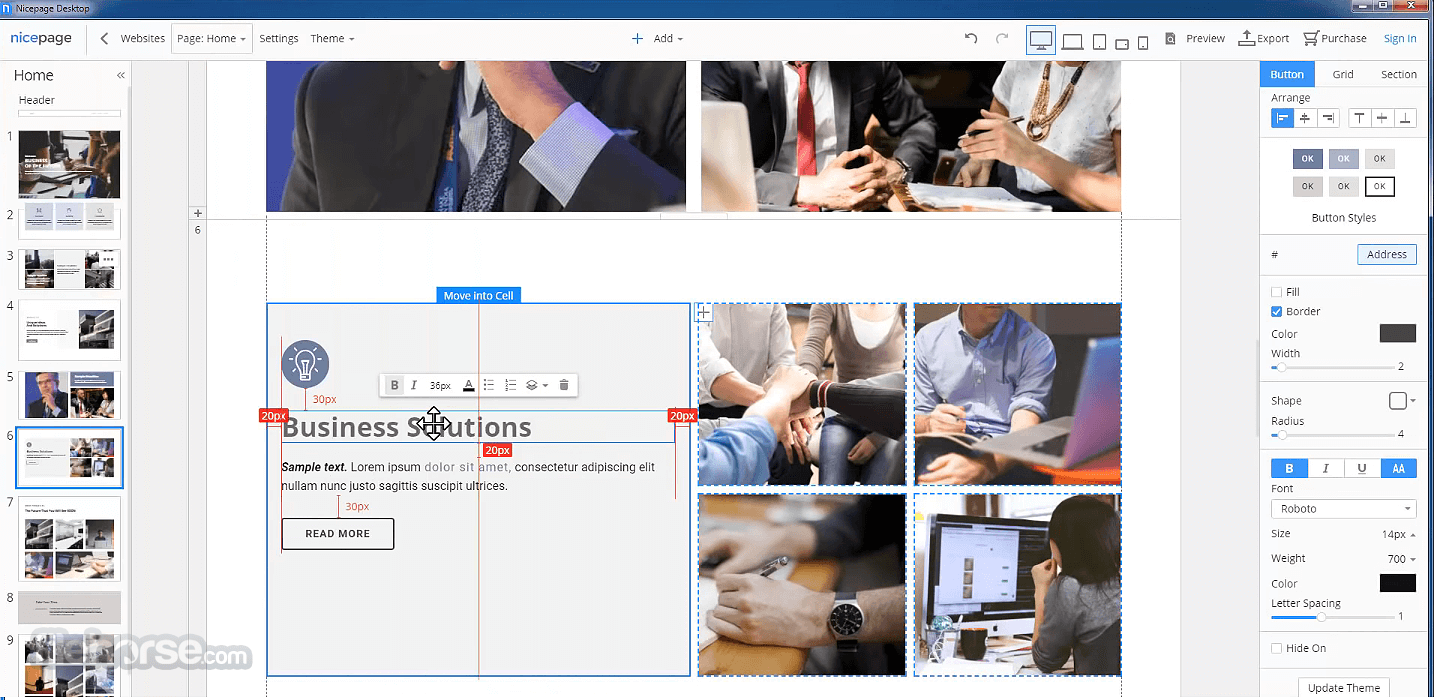Switch to the Section tab
This screenshot has height=700, width=1434.
point(1398,74)
